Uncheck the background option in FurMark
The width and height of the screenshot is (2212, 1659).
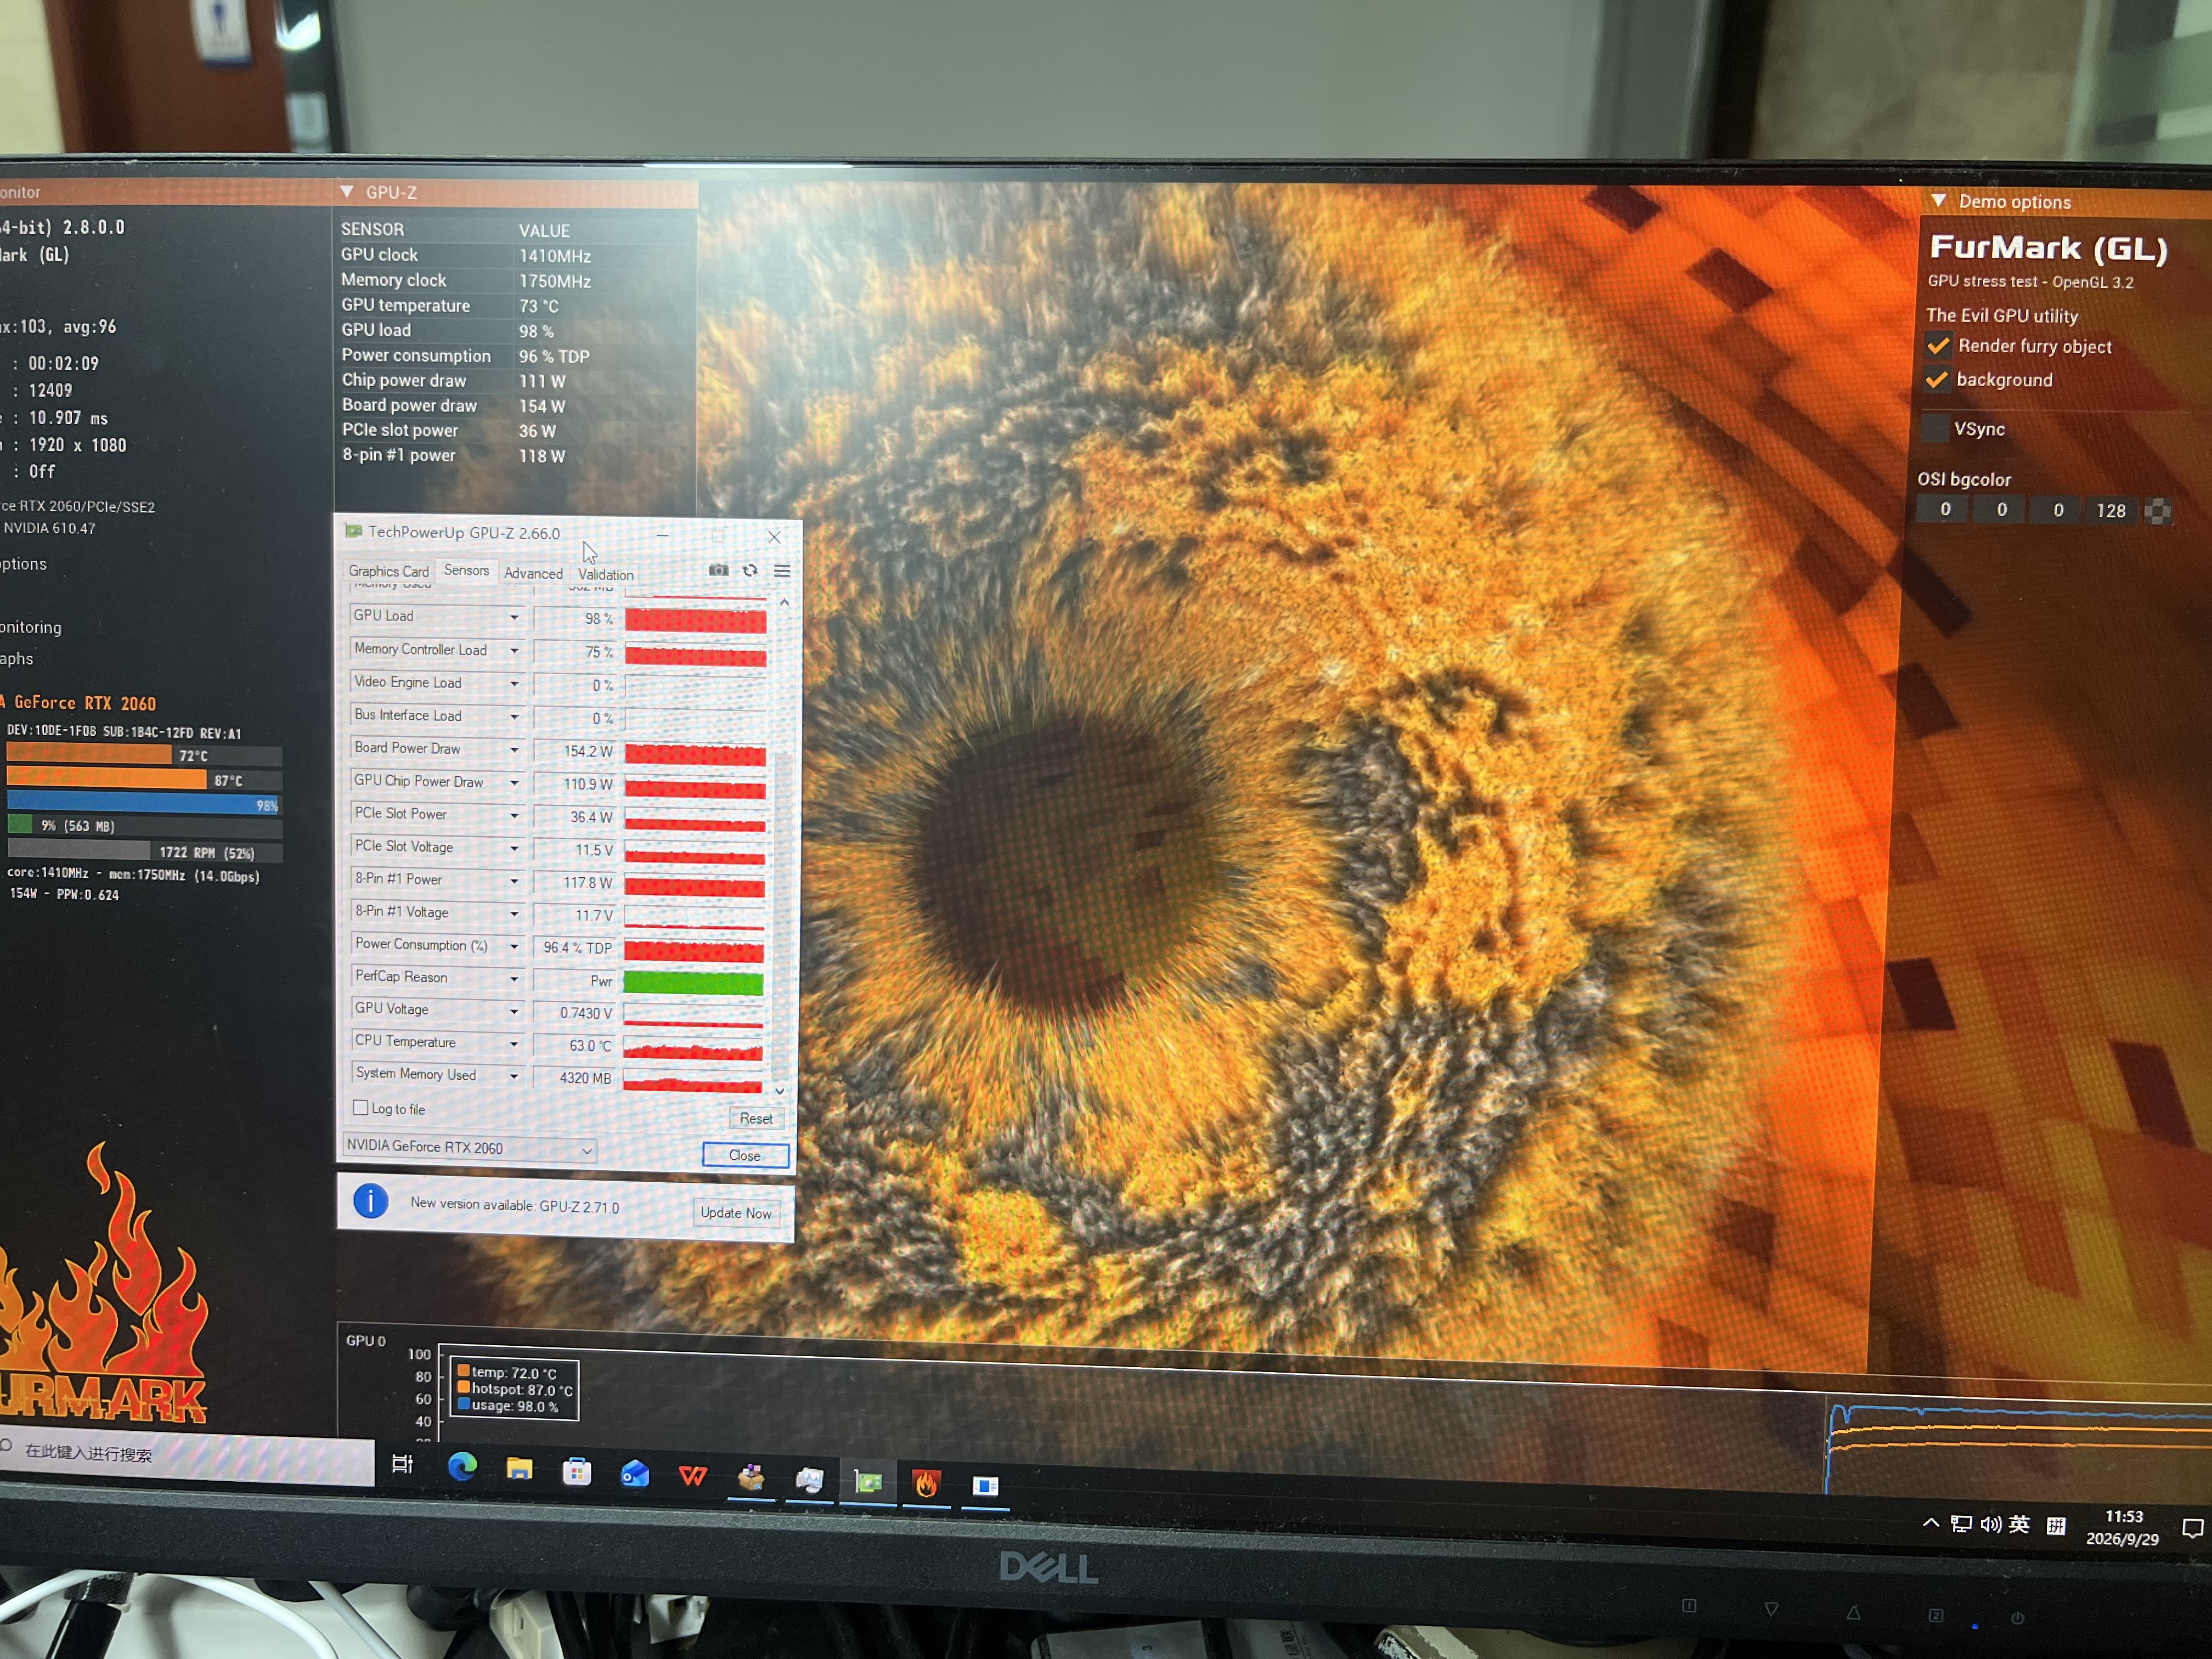(1937, 379)
